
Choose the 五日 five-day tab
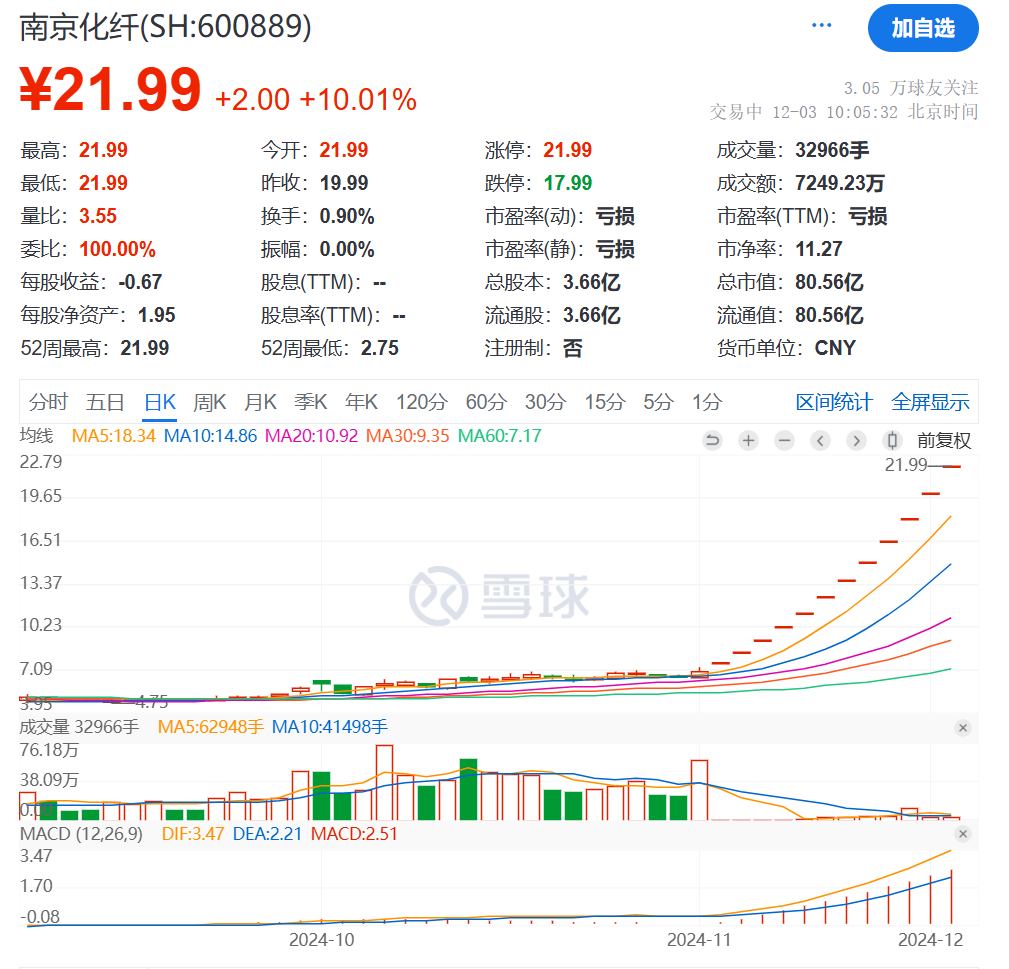point(105,402)
